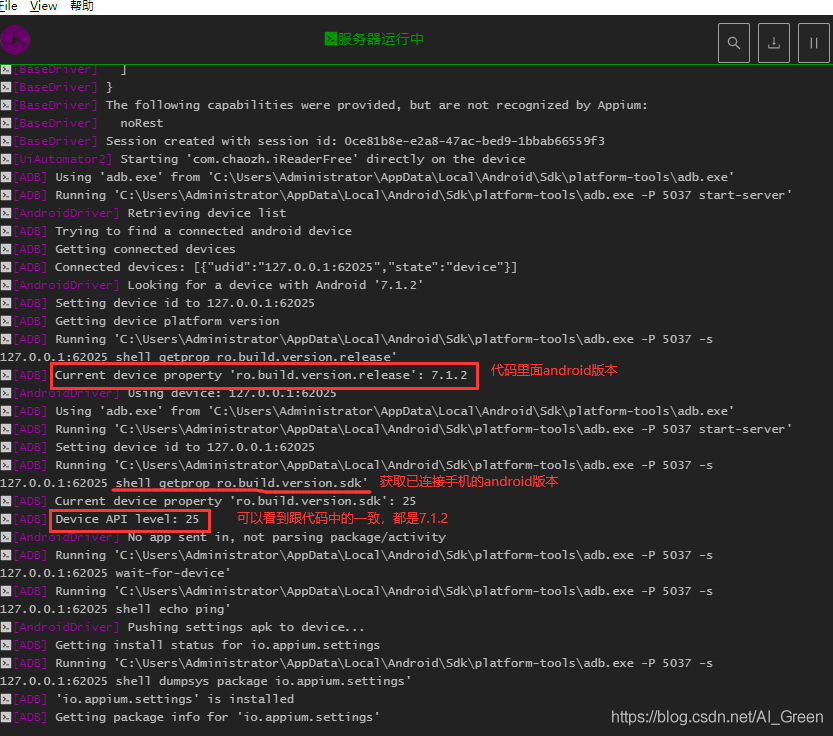Click the [AndroidDriver] tag on 'Retrieving device list' line
833x736 pixels.
pos(66,213)
